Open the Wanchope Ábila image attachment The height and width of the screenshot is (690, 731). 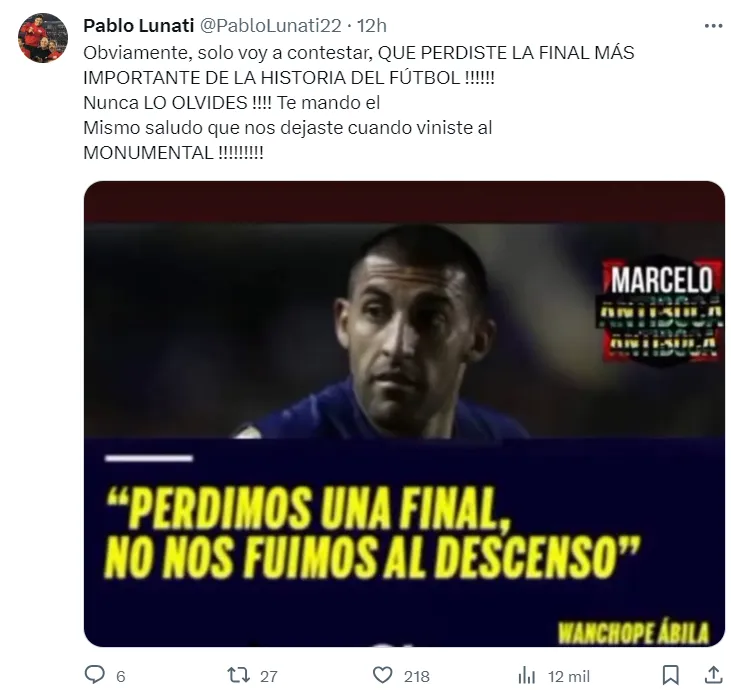coord(404,414)
